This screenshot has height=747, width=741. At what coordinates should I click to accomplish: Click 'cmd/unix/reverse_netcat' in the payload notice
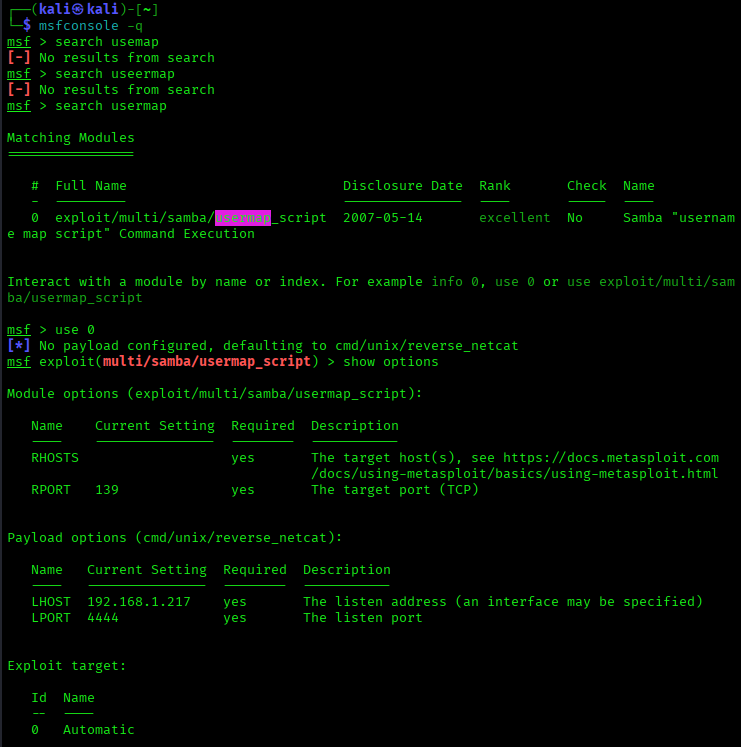426,345
